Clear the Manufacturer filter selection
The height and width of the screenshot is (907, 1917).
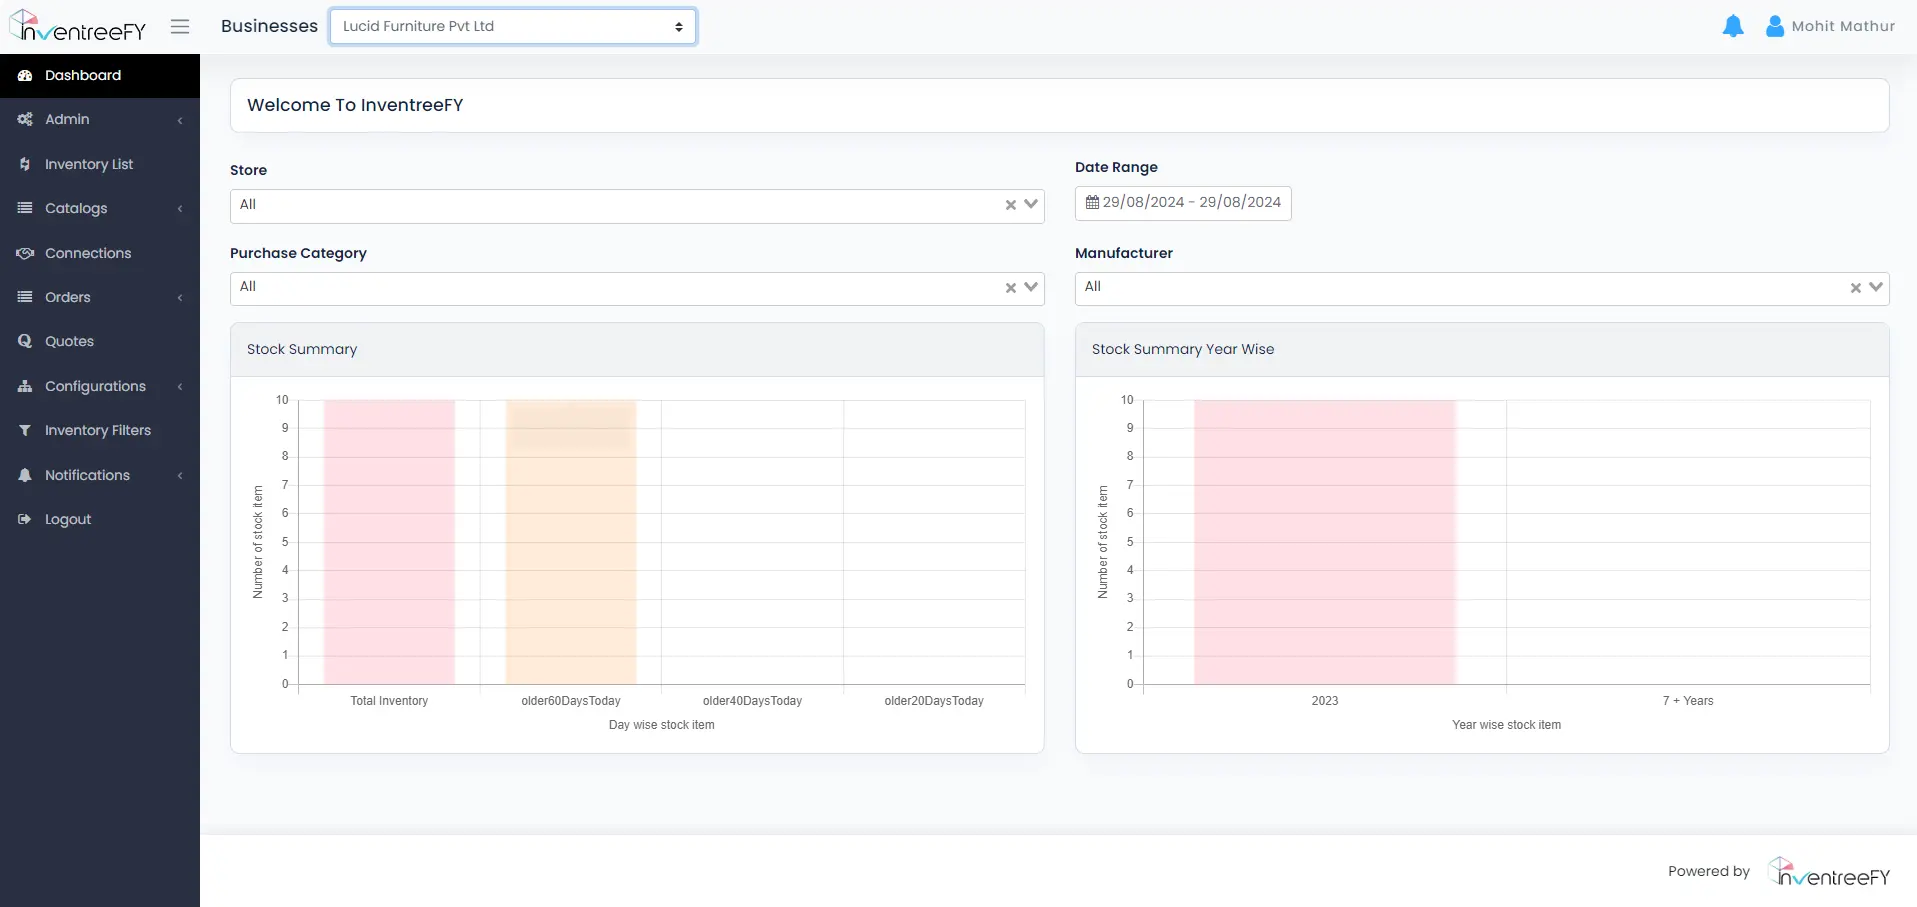[1855, 288]
